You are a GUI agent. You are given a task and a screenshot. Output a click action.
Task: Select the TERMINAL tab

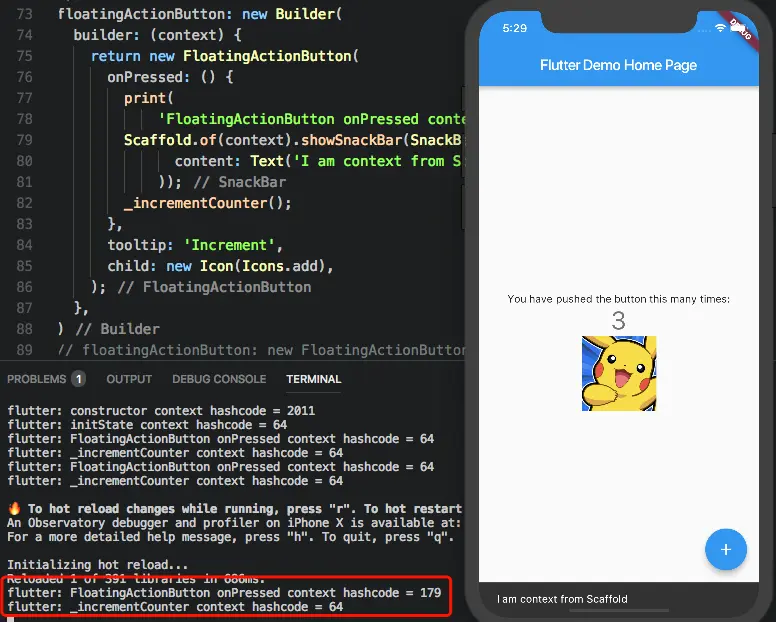pos(314,379)
